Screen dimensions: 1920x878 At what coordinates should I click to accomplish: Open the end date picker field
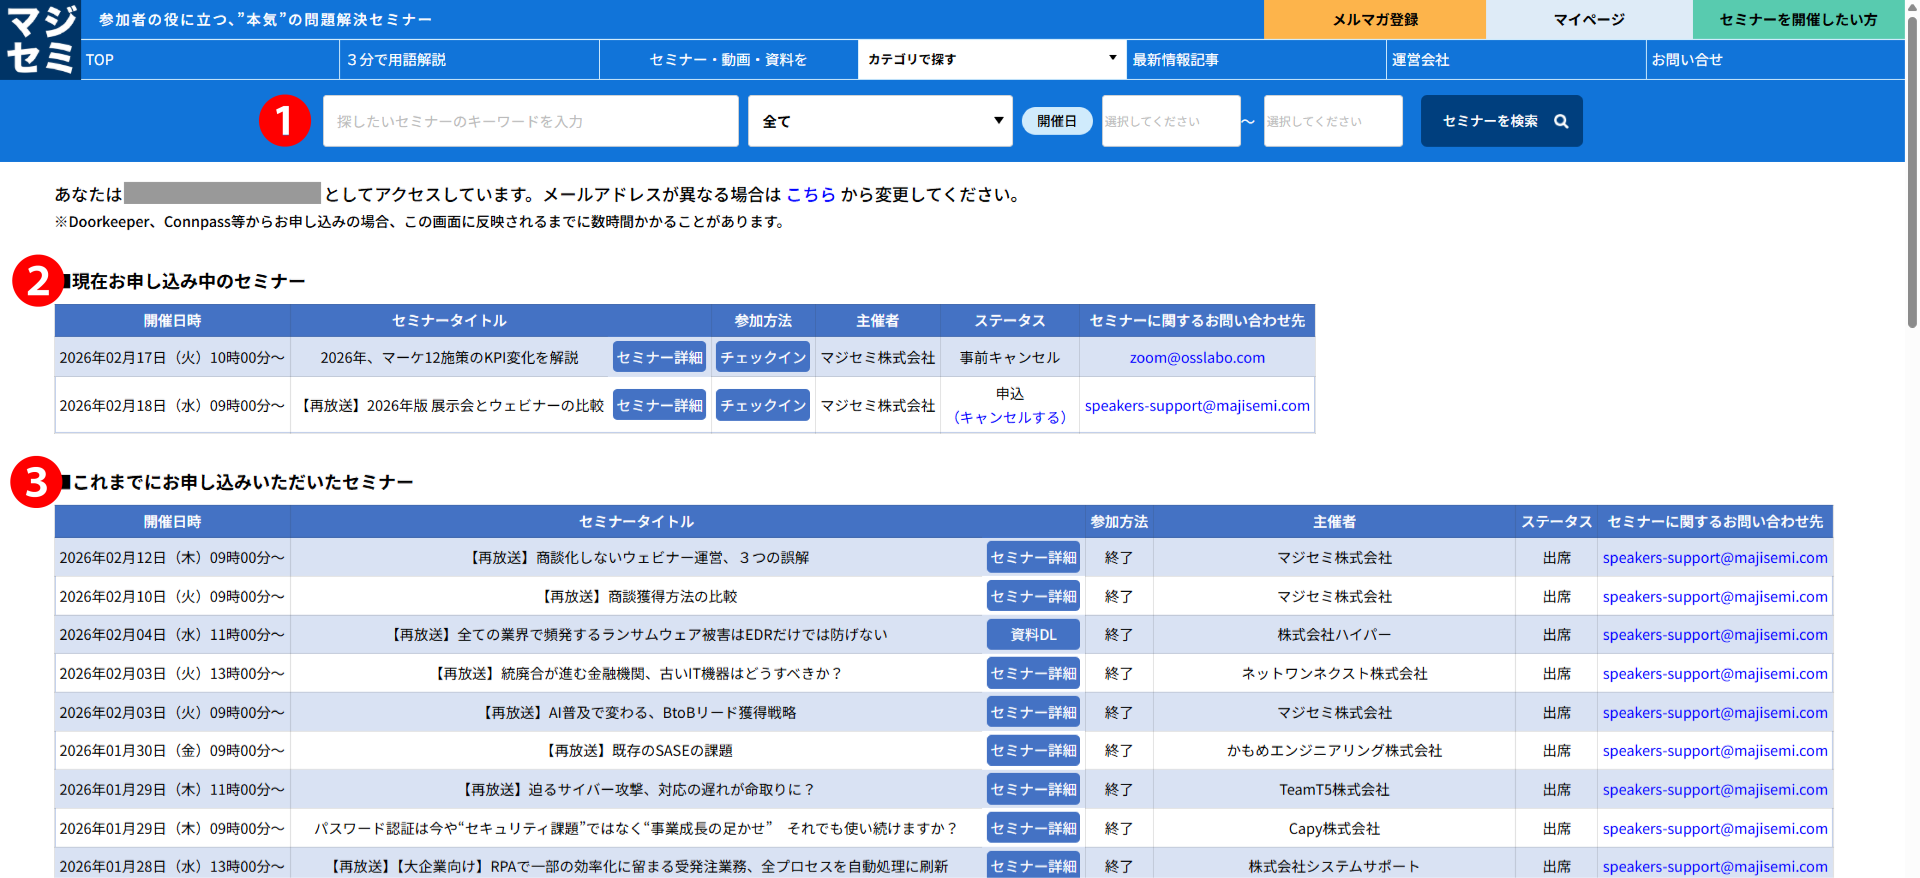(x=1332, y=121)
